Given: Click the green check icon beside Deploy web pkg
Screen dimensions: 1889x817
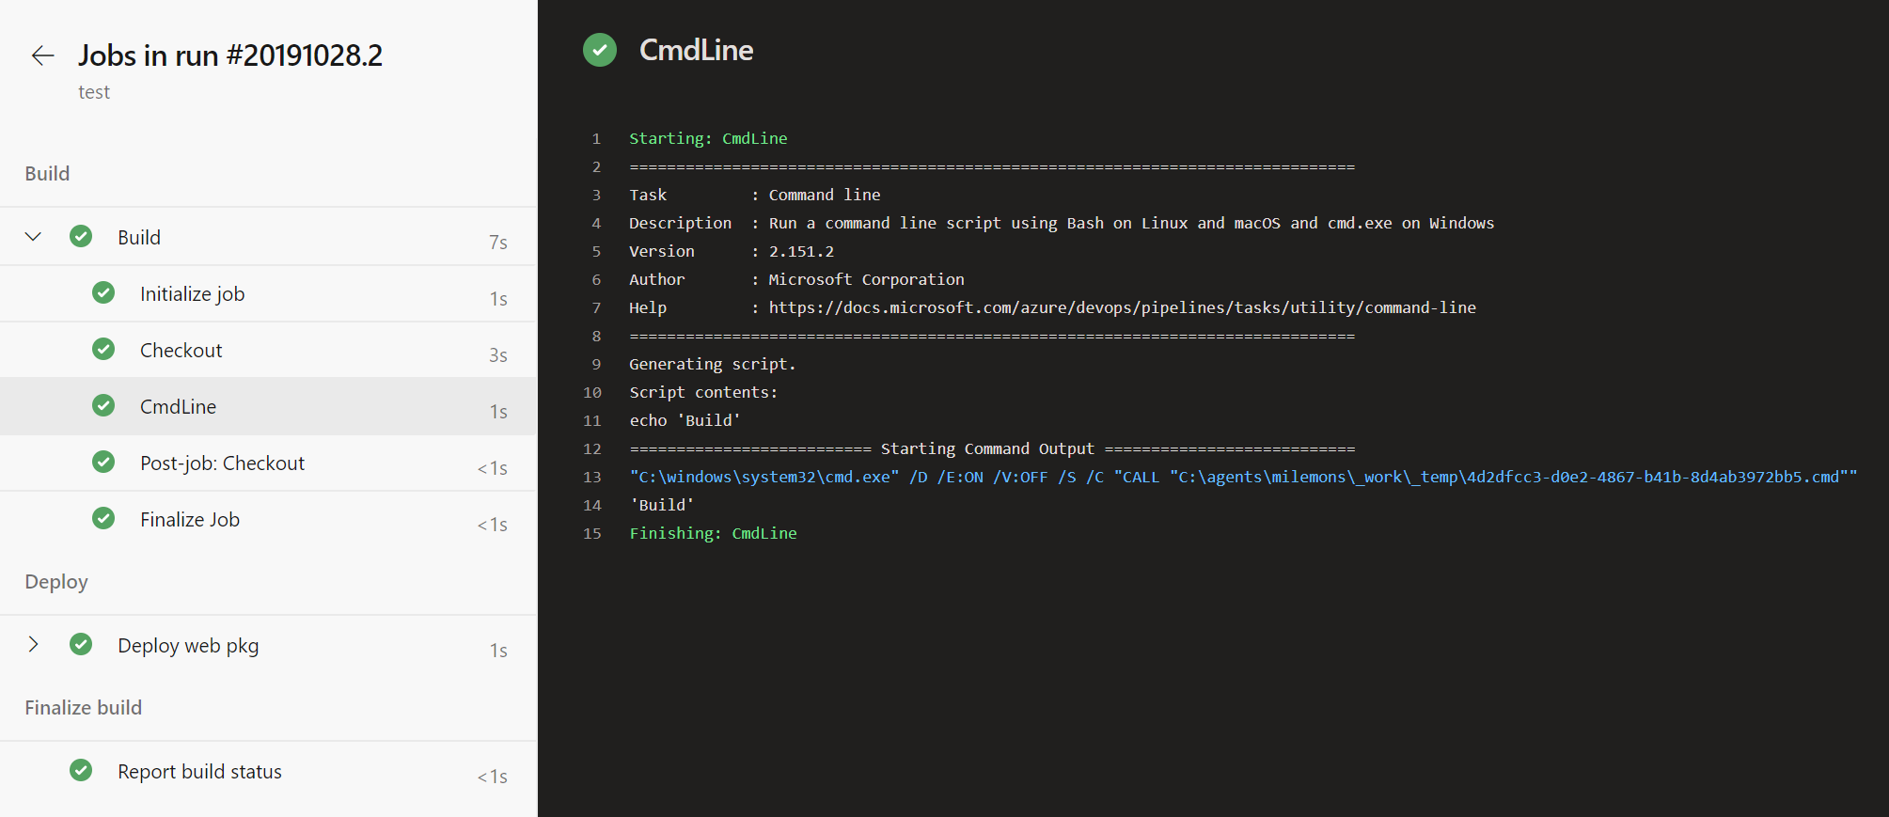Looking at the screenshot, I should click(x=81, y=644).
